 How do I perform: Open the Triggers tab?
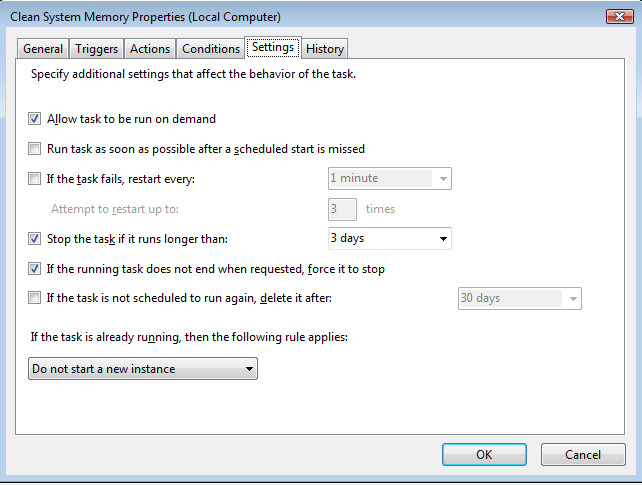point(97,49)
